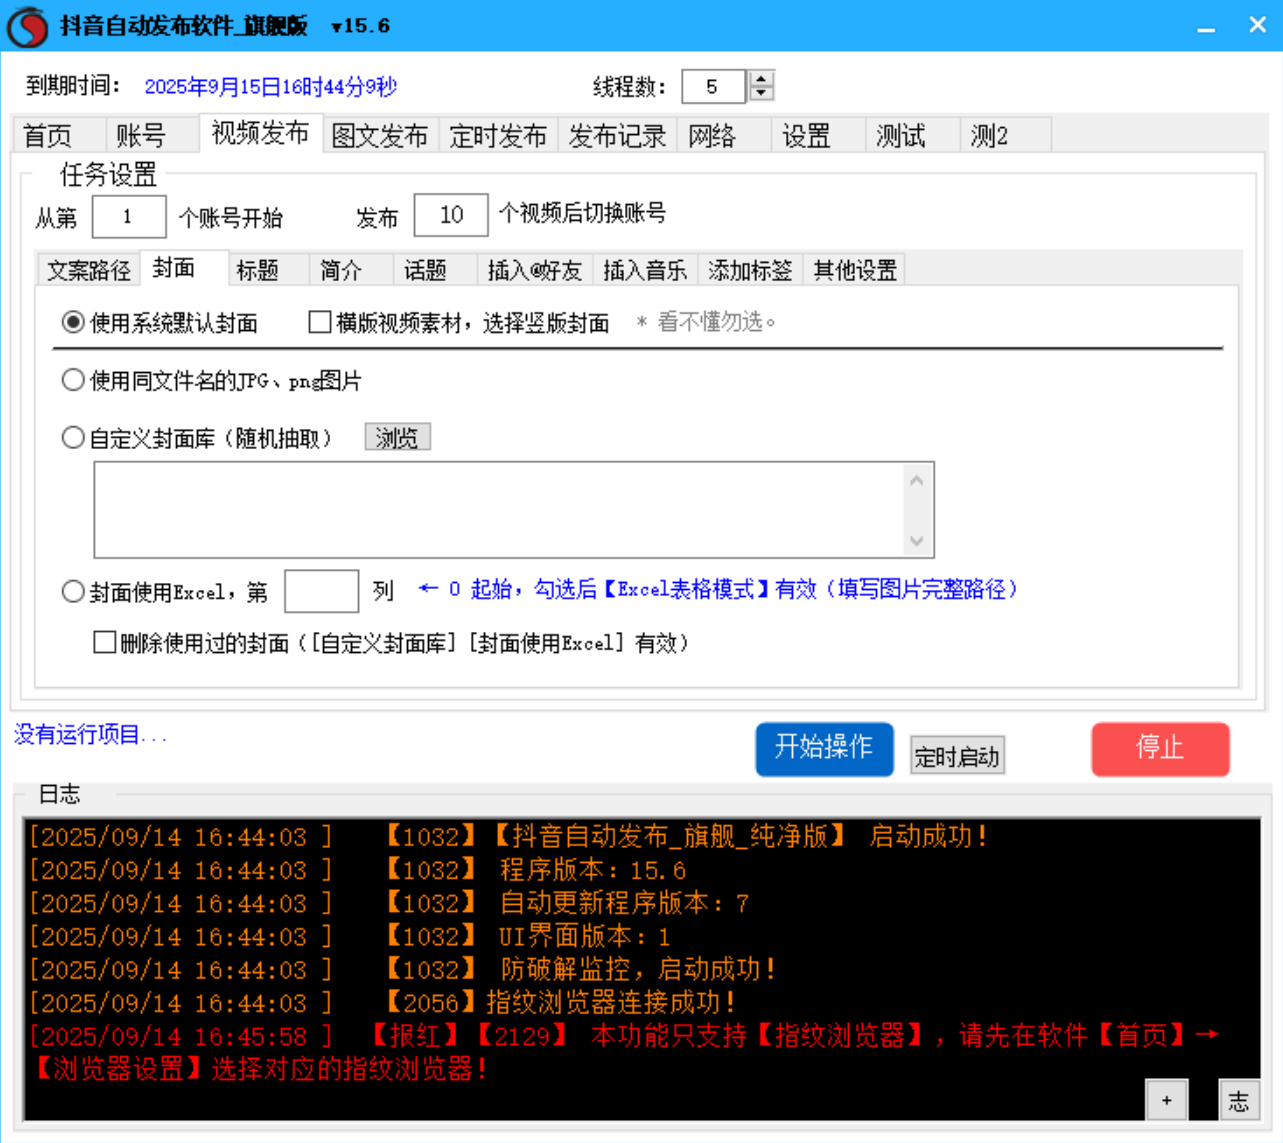Click the 开始操作 button

tap(823, 749)
